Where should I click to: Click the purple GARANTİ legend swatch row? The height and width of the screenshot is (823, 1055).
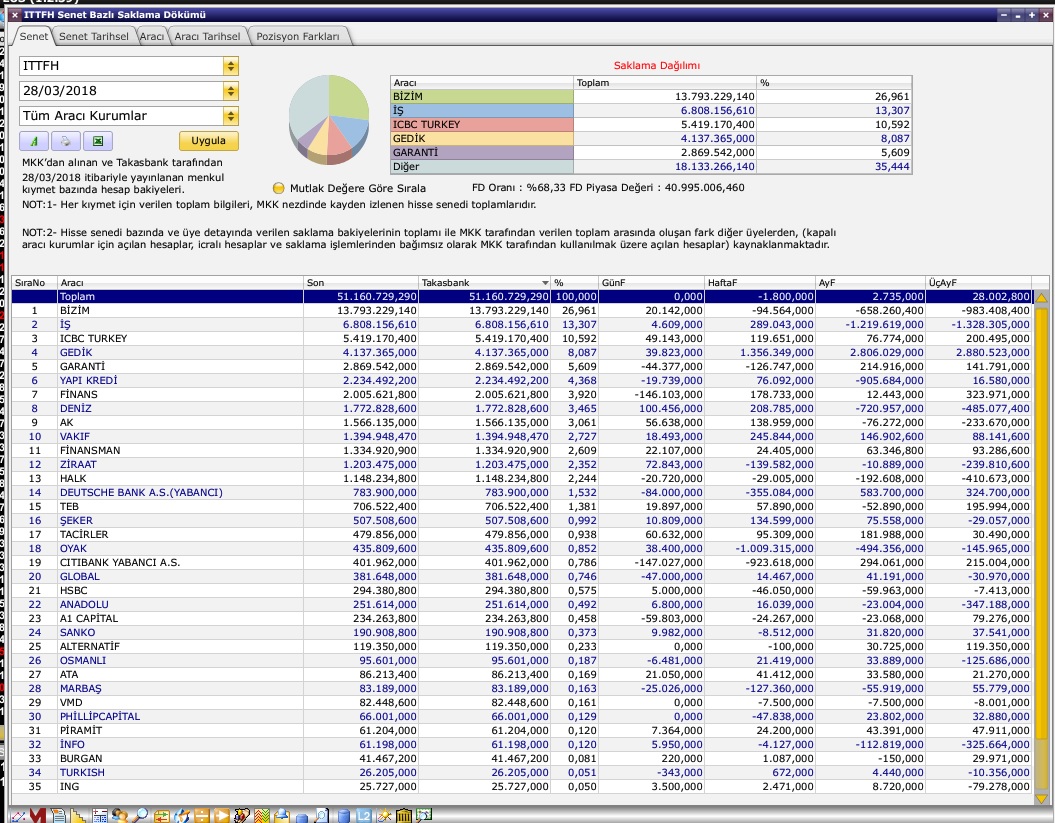[482, 153]
